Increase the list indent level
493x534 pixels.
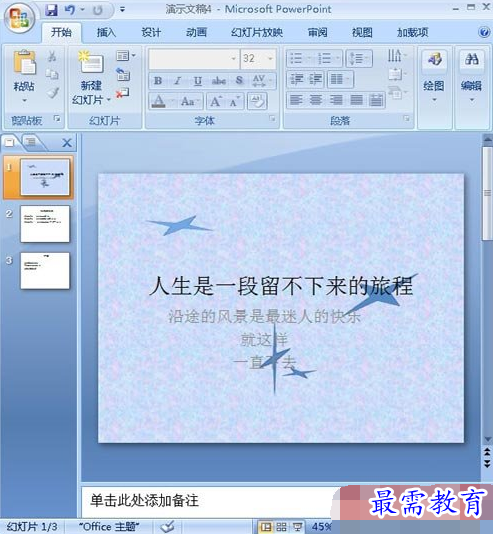[x=316, y=79]
